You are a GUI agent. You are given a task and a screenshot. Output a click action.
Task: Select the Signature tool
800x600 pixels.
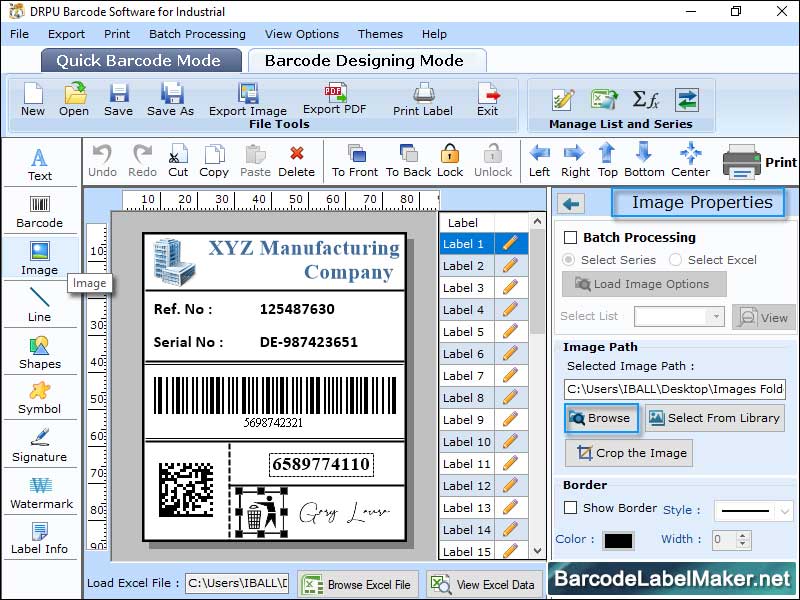[x=40, y=443]
